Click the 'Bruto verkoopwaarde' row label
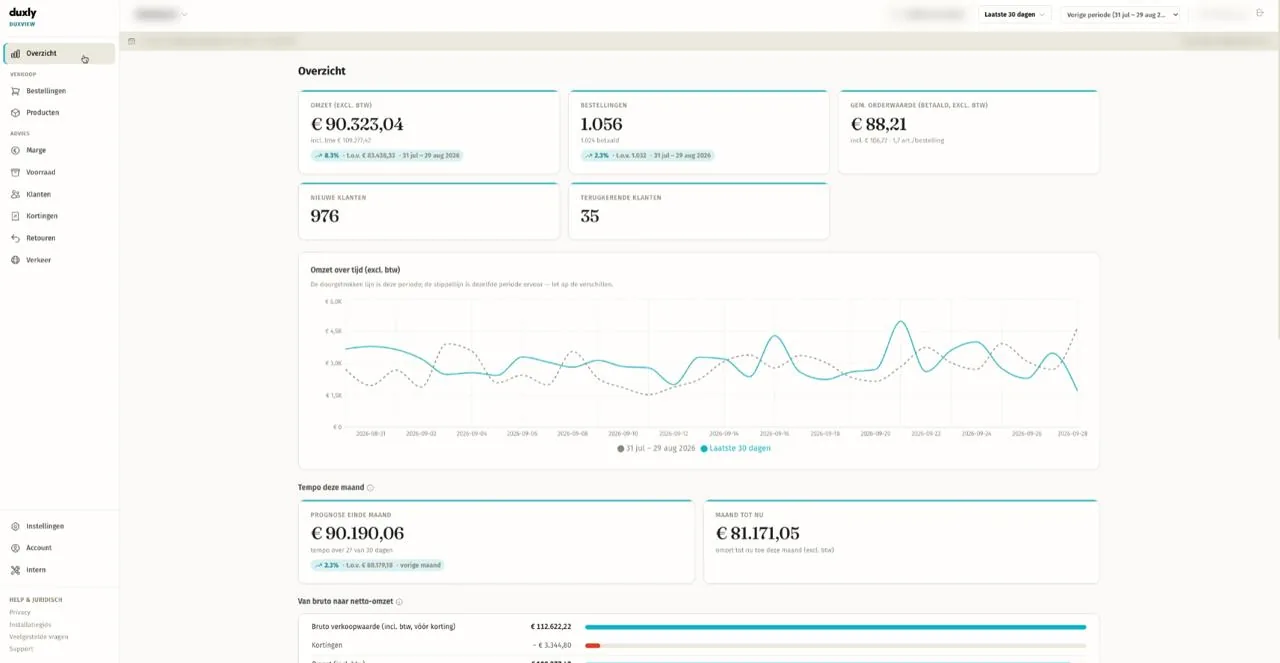 (383, 627)
